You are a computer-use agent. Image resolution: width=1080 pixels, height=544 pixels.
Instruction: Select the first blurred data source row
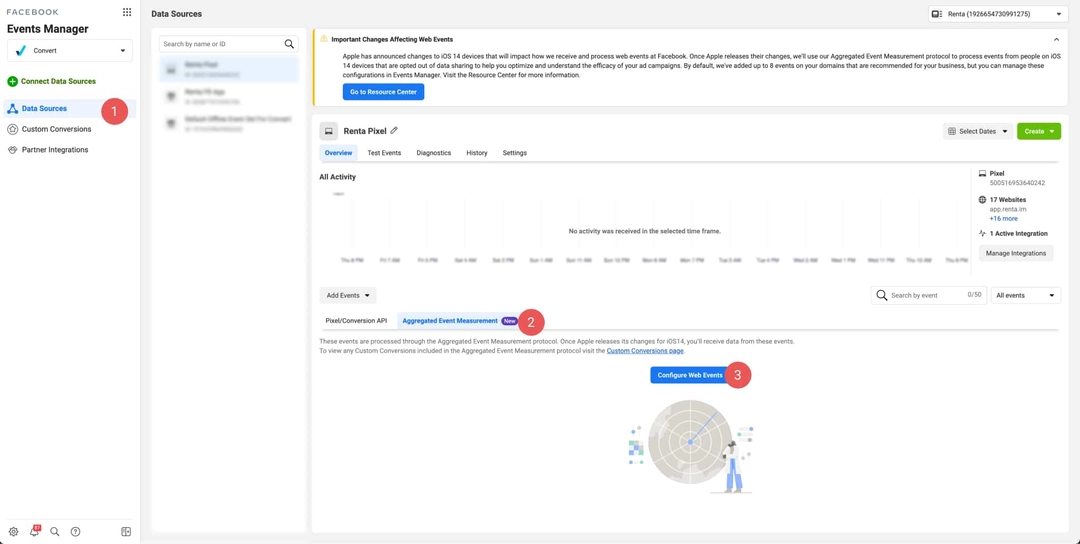229,69
